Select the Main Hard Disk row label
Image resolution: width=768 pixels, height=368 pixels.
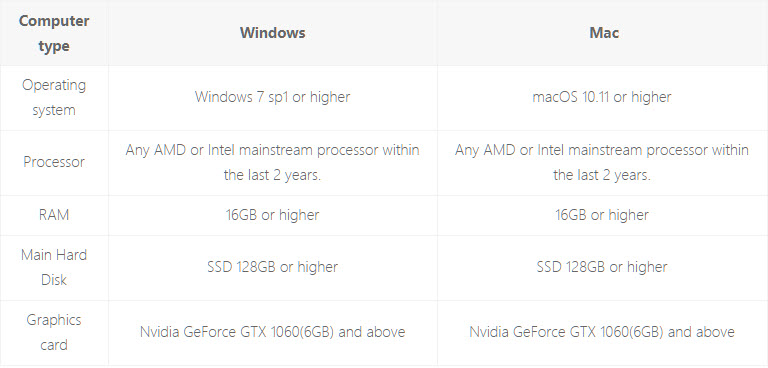54,268
